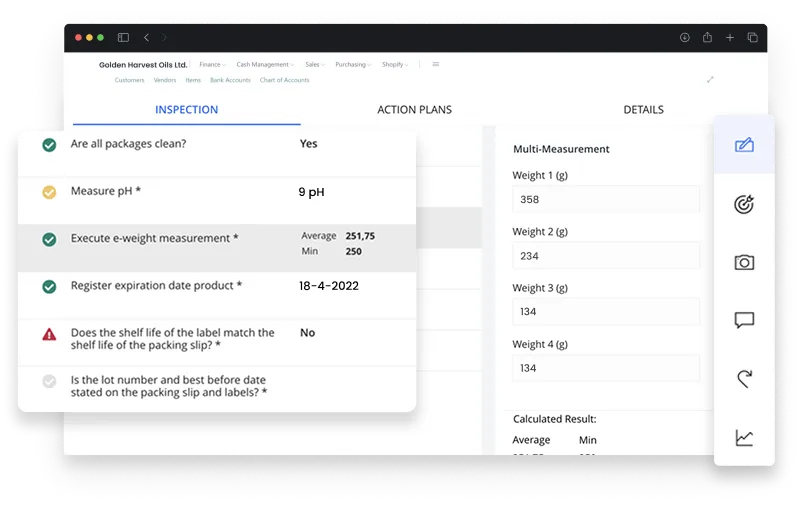Screen dimensions: 812x508
Task: Switch to the INSPECTION tab
Action: [x=186, y=110]
